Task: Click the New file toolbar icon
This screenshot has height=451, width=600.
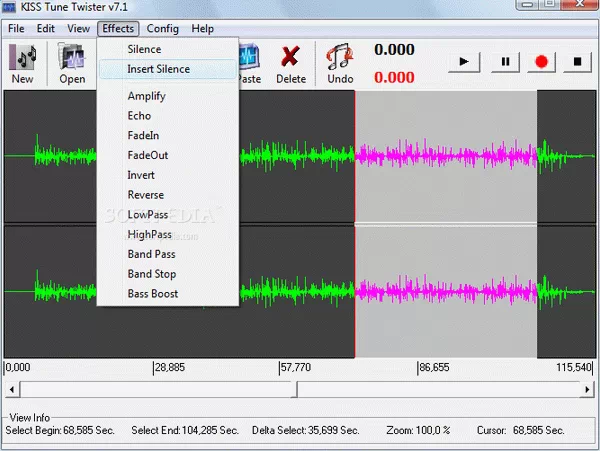Action: (x=23, y=57)
